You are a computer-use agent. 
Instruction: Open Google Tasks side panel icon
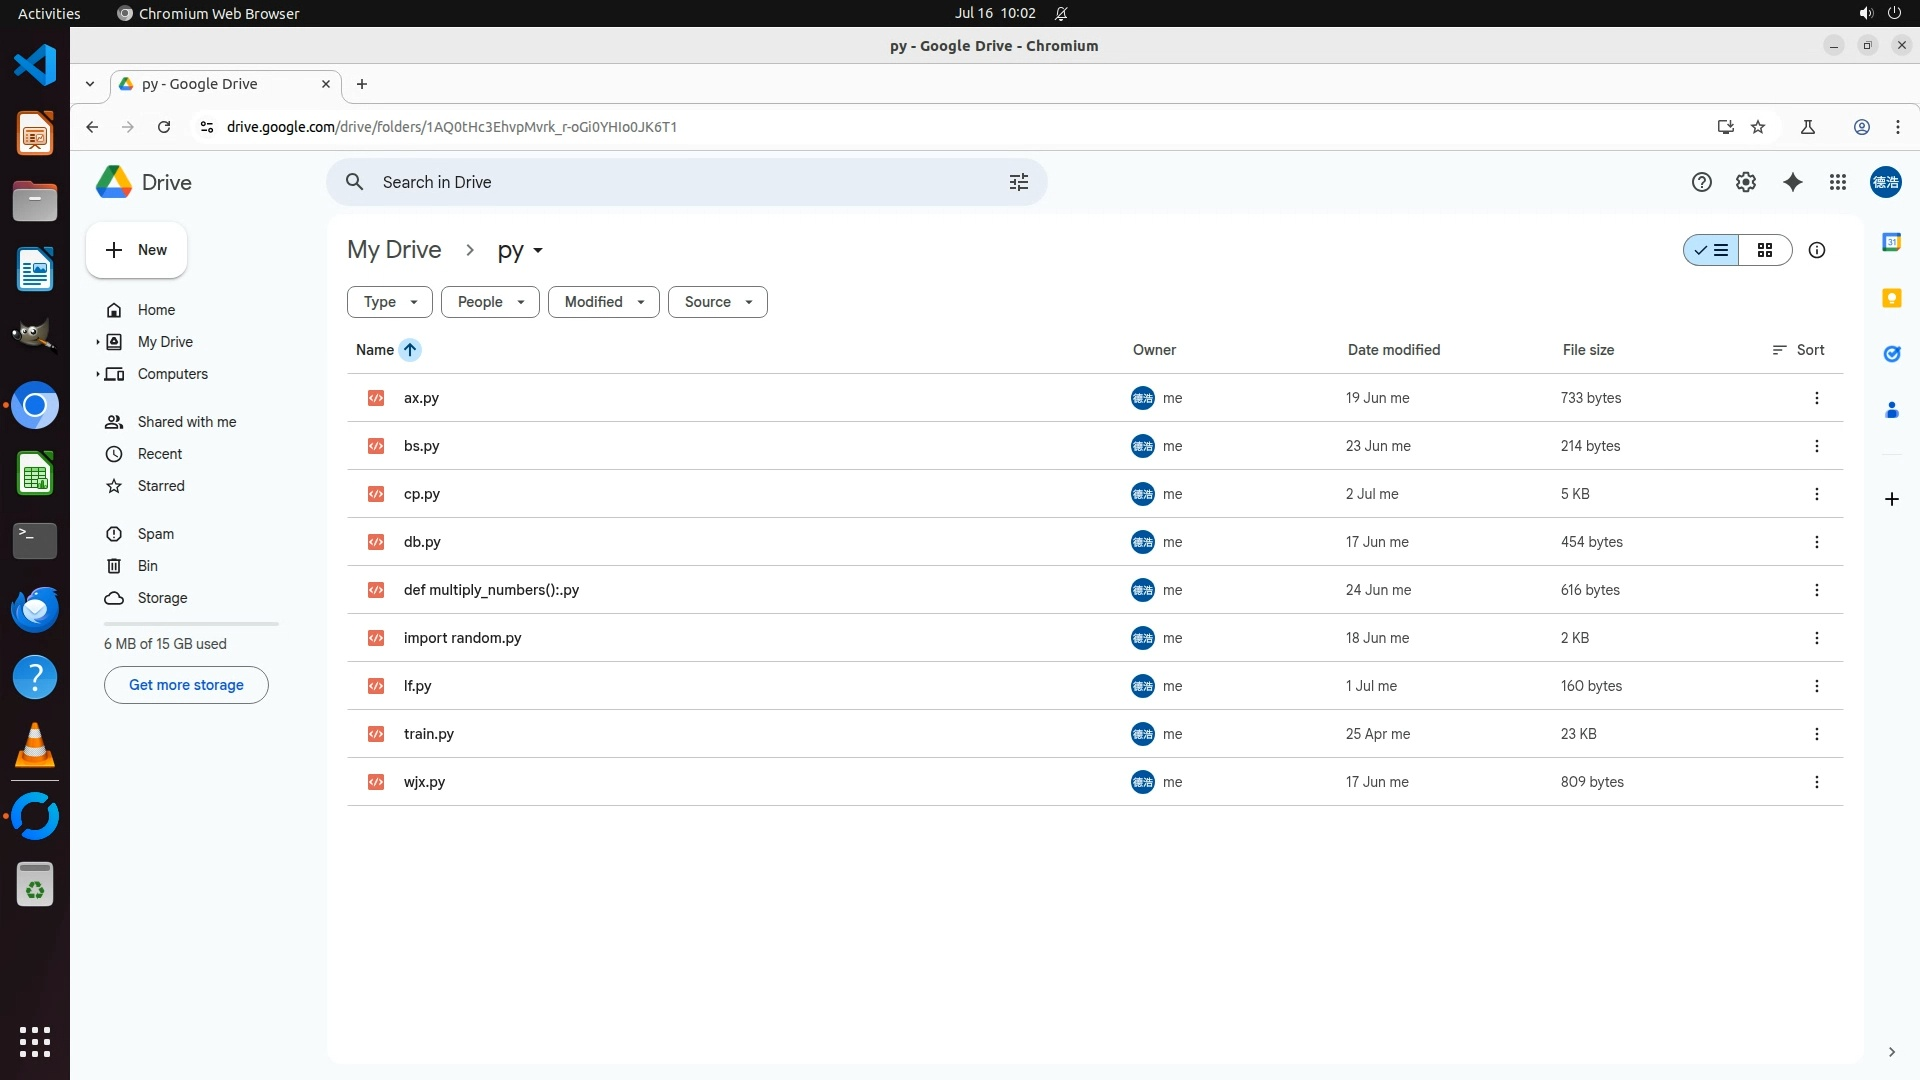coord(1891,354)
